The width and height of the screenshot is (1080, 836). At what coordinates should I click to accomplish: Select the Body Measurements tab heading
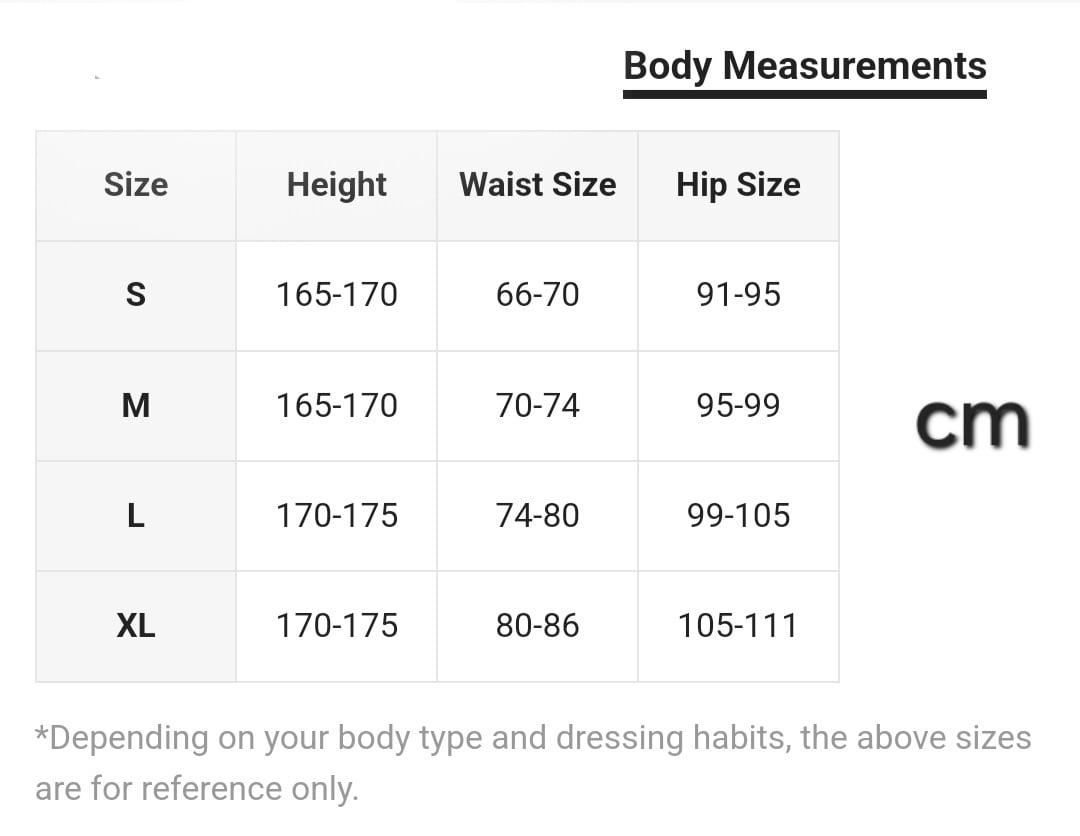[804, 66]
